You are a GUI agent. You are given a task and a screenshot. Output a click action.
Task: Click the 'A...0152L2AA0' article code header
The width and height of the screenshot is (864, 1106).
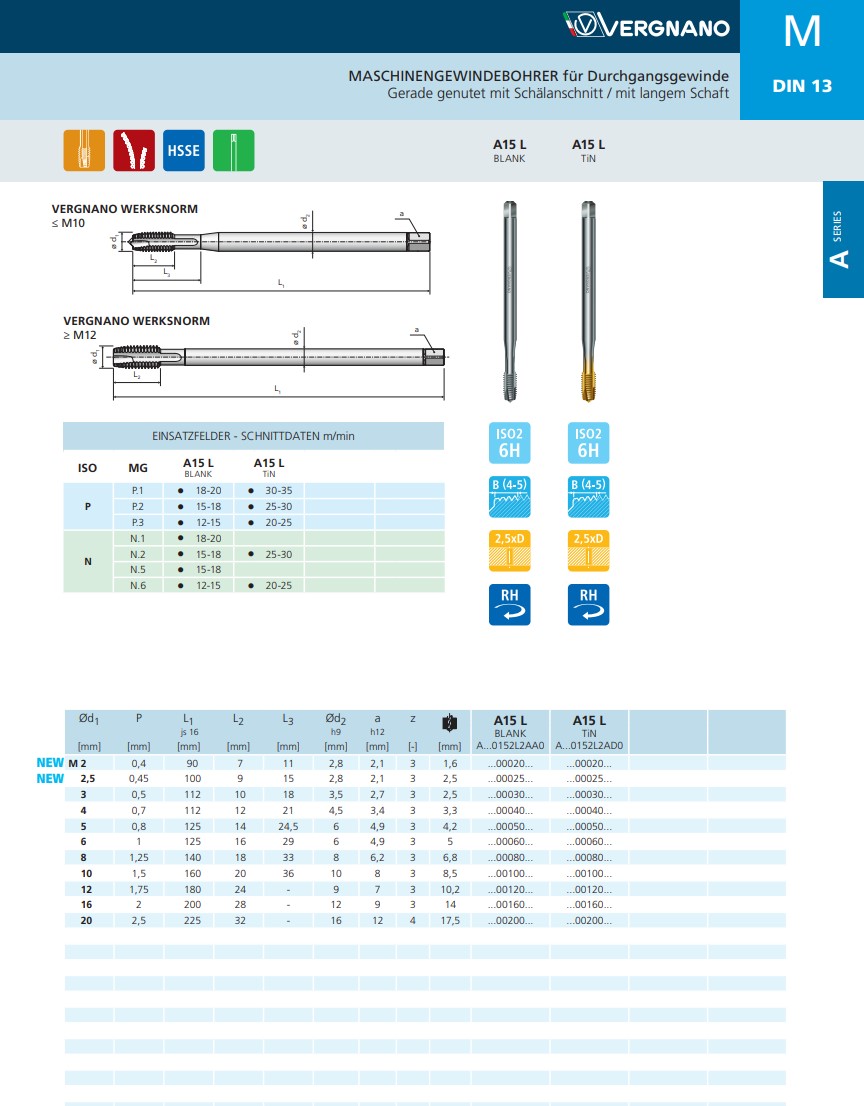[x=510, y=746]
